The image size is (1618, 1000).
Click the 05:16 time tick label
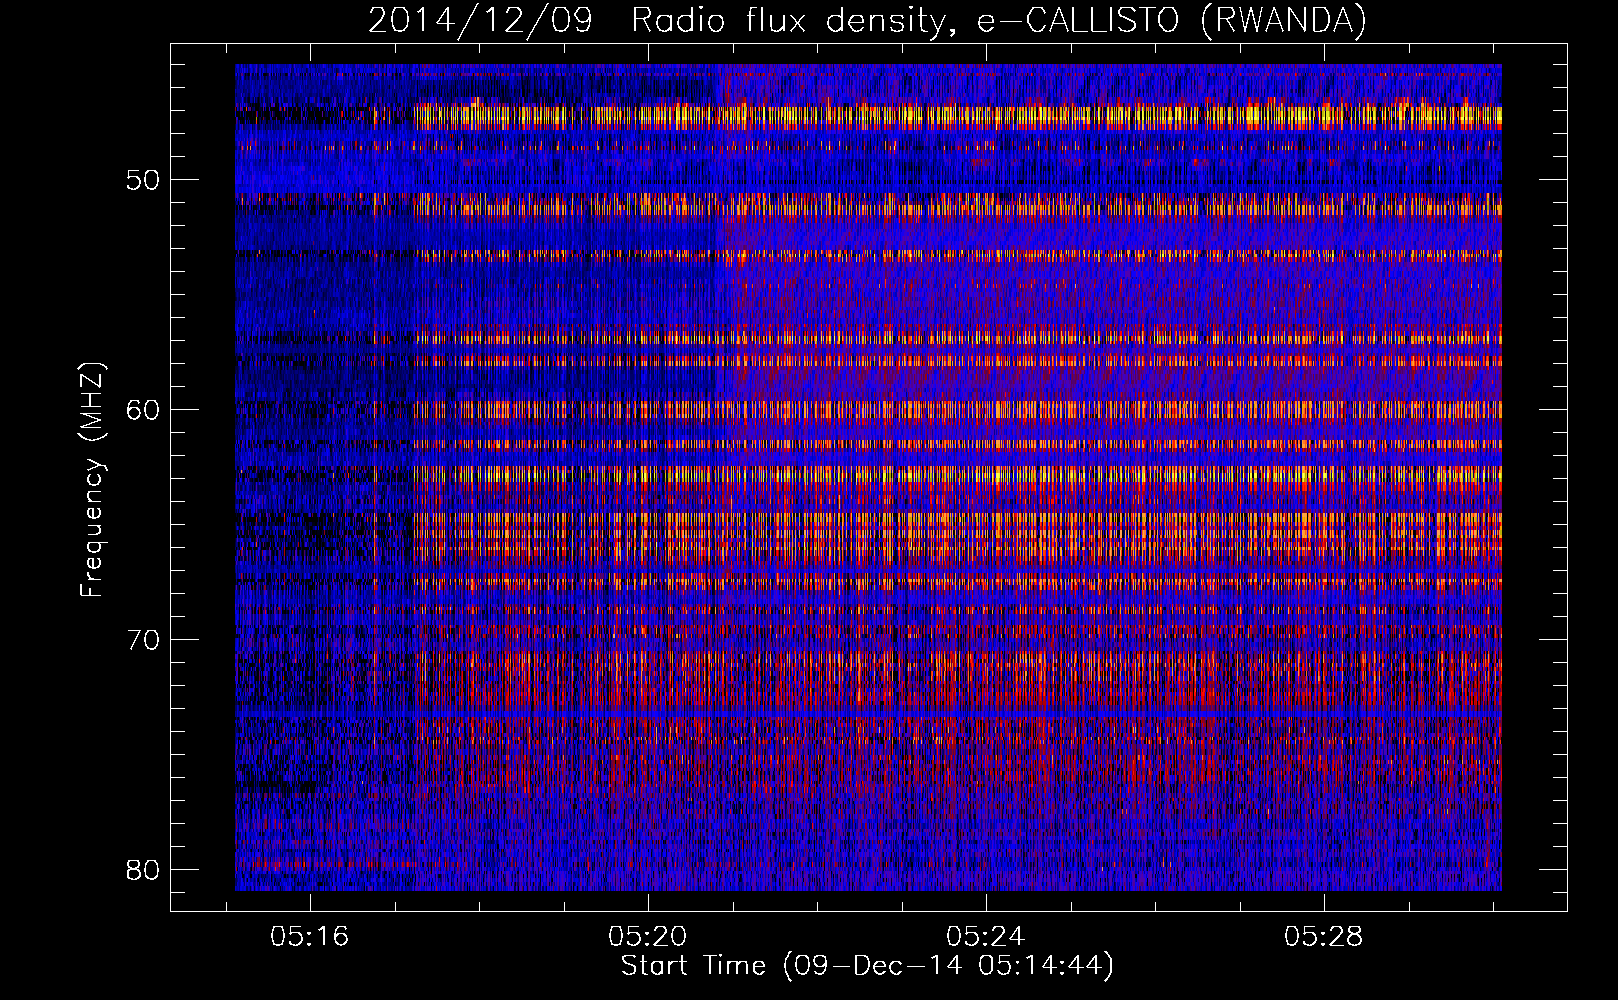309,937
